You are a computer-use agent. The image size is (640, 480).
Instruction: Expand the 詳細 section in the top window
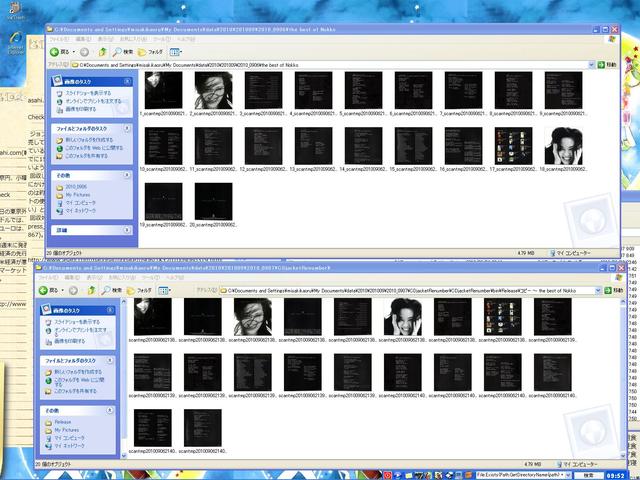point(127,230)
